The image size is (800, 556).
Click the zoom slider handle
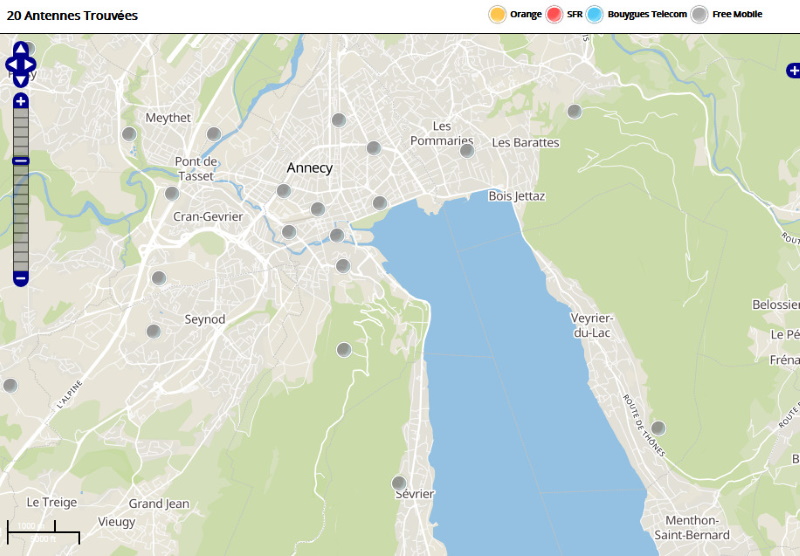tap(20, 161)
